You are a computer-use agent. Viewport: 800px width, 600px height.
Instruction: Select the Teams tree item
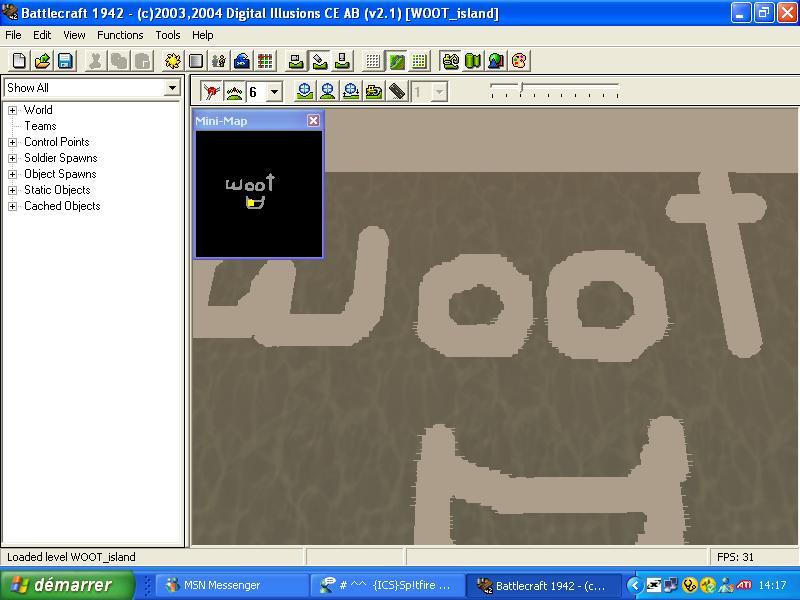pos(40,126)
